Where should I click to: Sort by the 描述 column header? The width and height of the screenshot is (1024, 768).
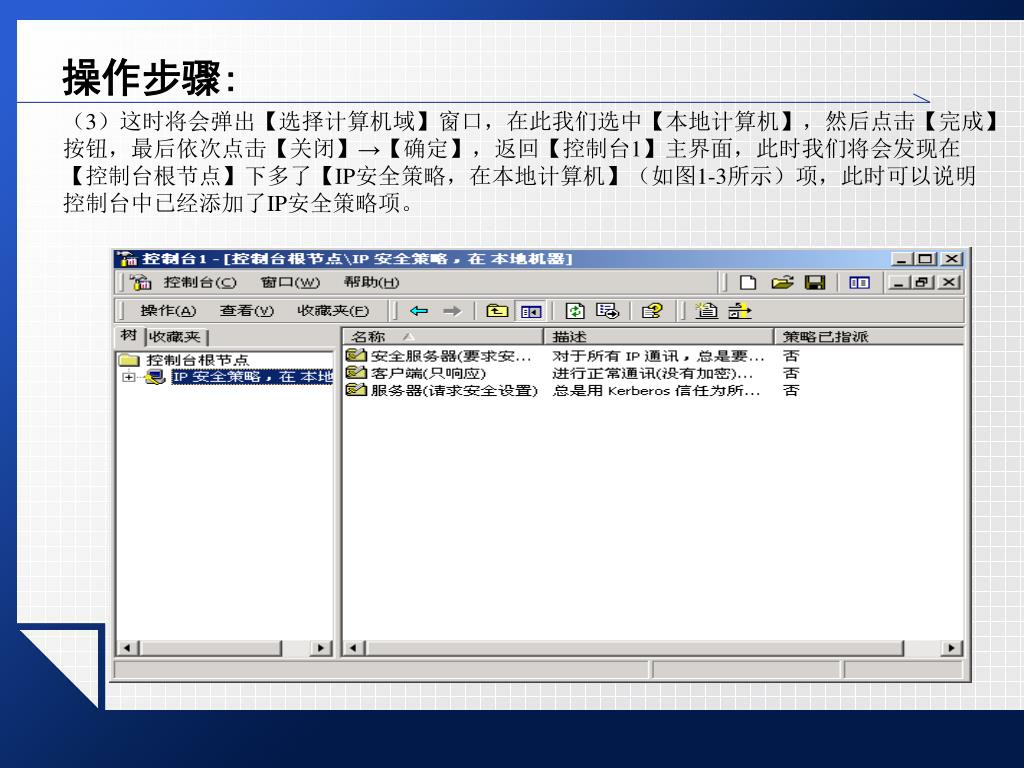658,336
